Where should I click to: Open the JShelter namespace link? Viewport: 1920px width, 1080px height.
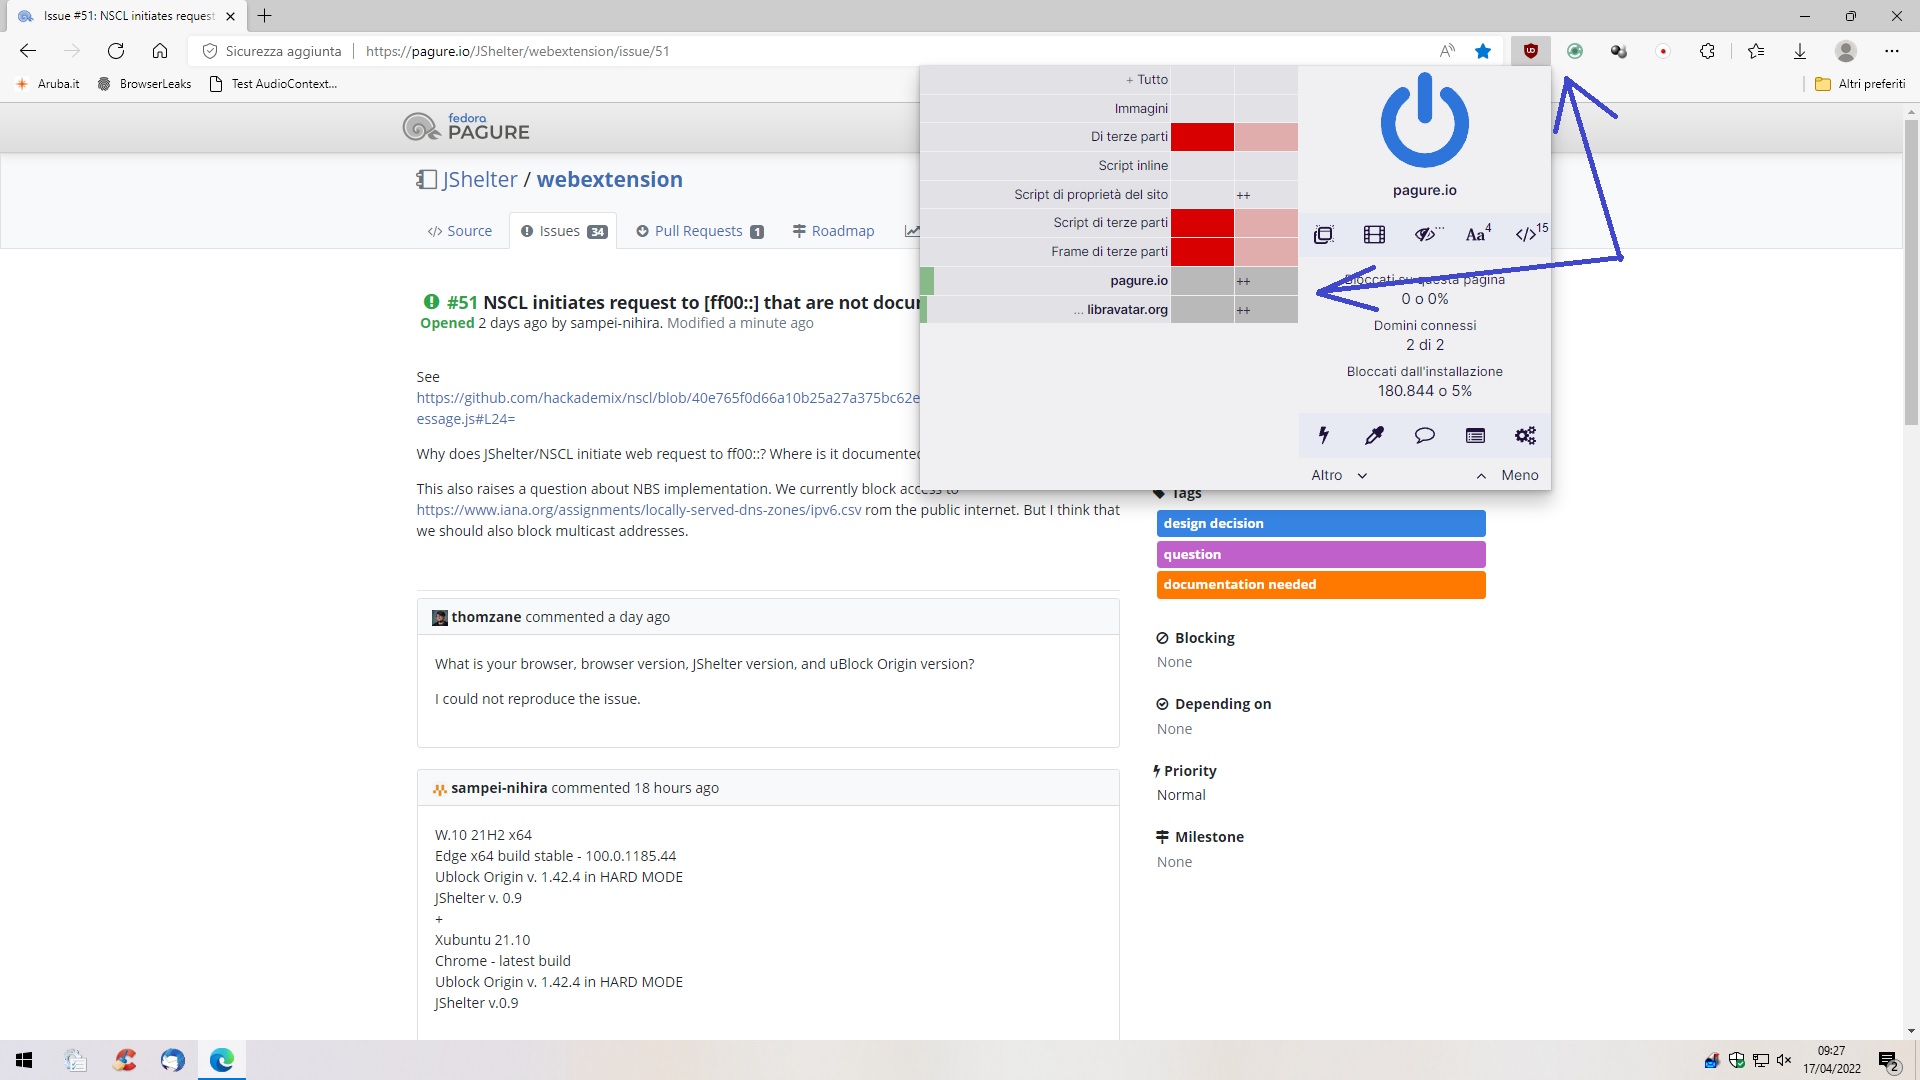click(x=480, y=180)
